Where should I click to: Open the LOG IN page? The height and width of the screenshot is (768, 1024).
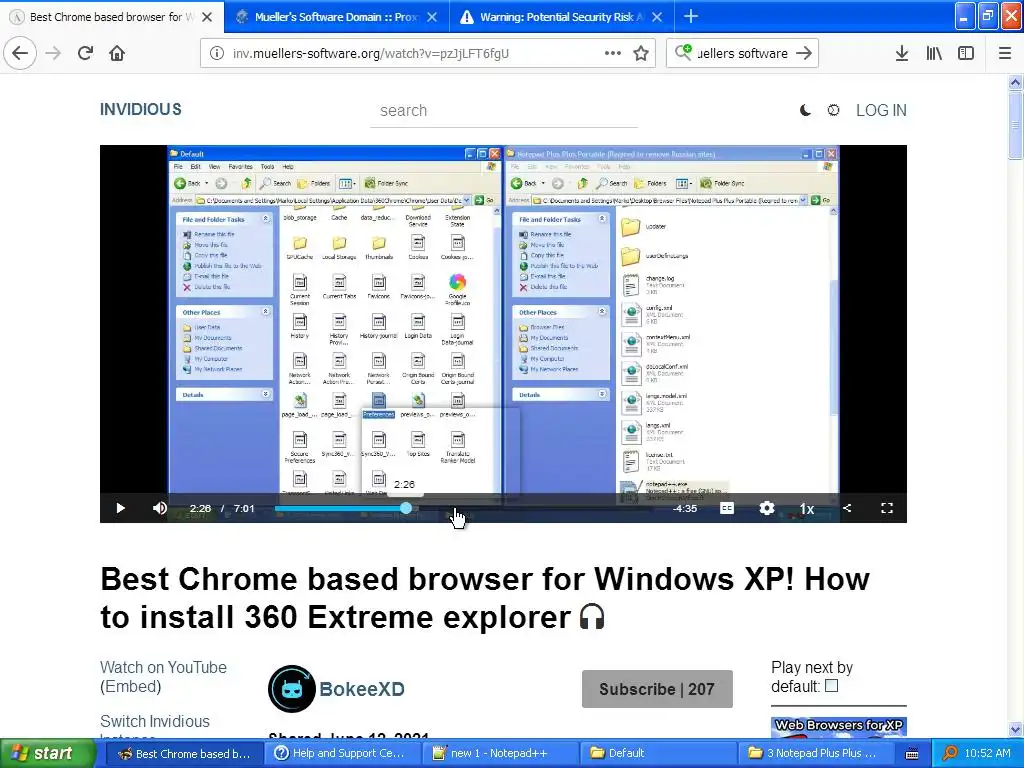click(x=881, y=110)
